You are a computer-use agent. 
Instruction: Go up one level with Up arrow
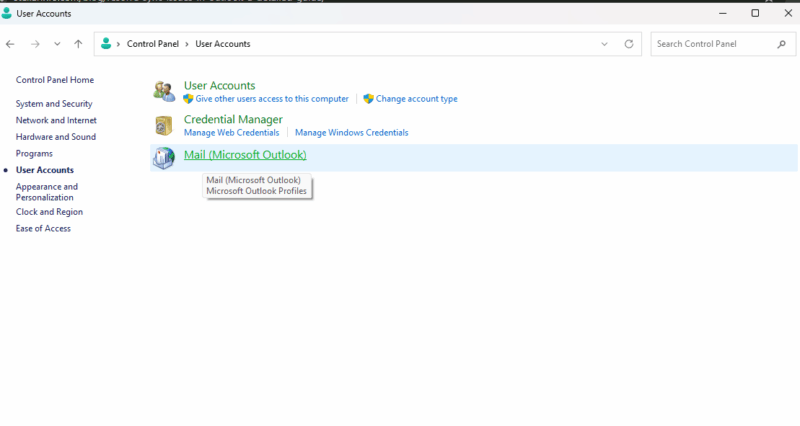pos(78,44)
